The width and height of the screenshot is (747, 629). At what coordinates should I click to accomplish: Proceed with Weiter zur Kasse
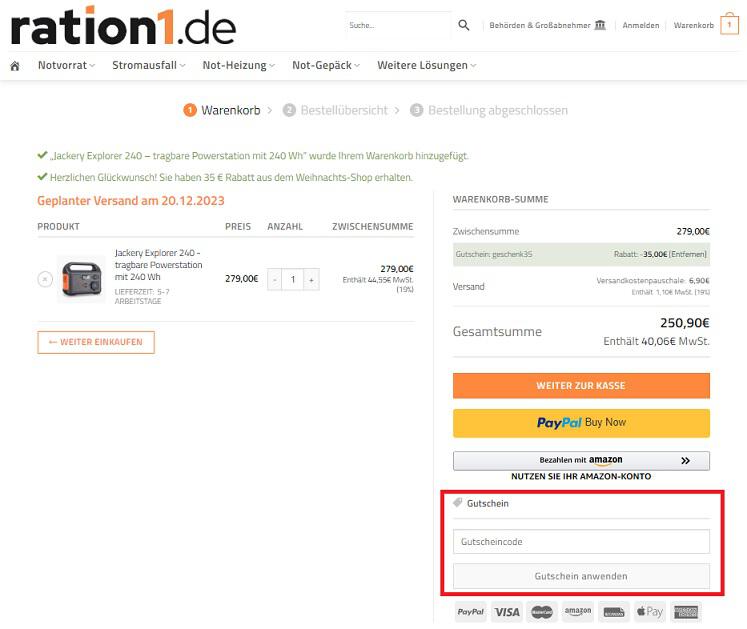581,386
